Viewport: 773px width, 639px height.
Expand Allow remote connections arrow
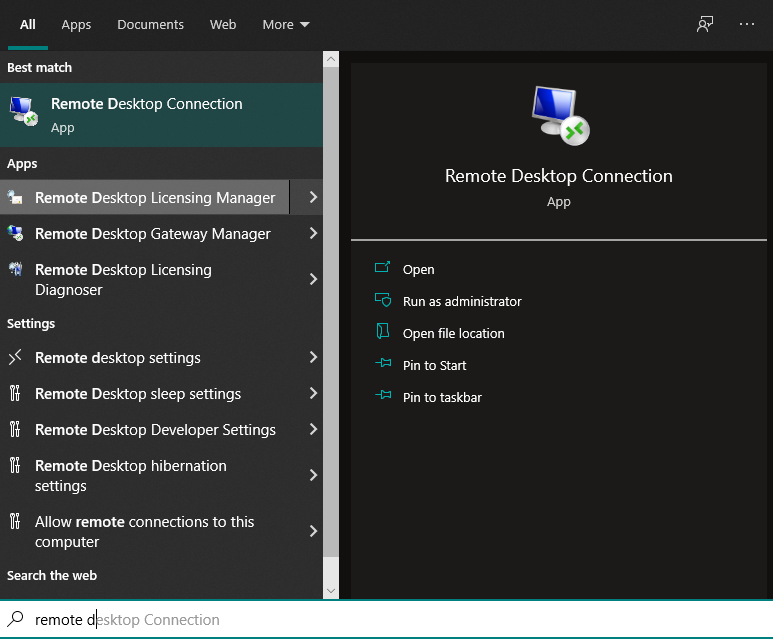click(x=313, y=531)
